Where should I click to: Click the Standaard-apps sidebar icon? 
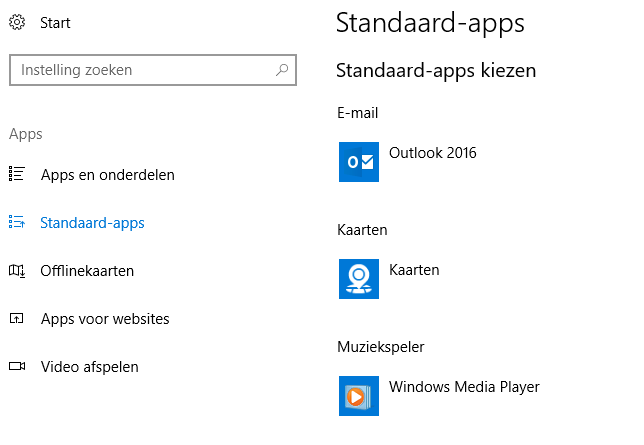tap(16, 222)
